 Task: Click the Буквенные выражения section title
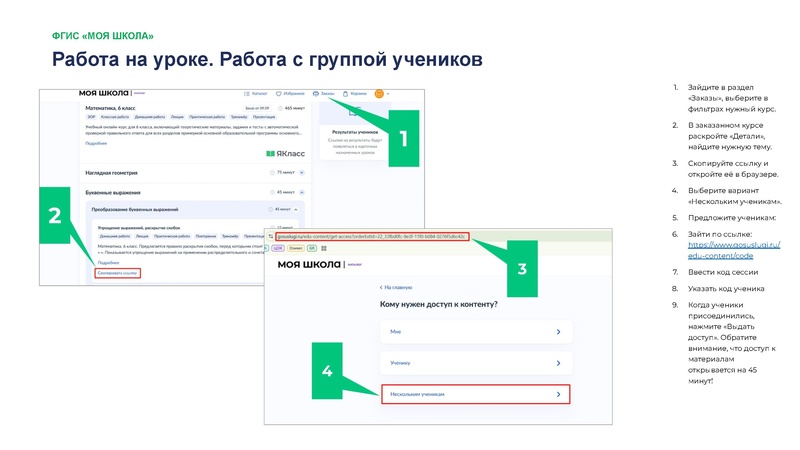click(x=113, y=193)
